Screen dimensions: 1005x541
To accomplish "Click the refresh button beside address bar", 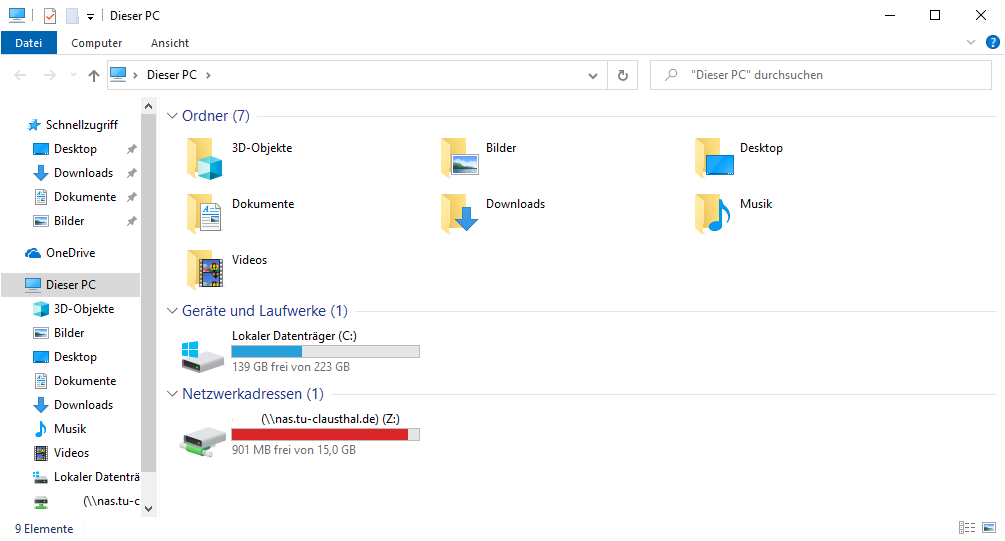I will point(623,75).
